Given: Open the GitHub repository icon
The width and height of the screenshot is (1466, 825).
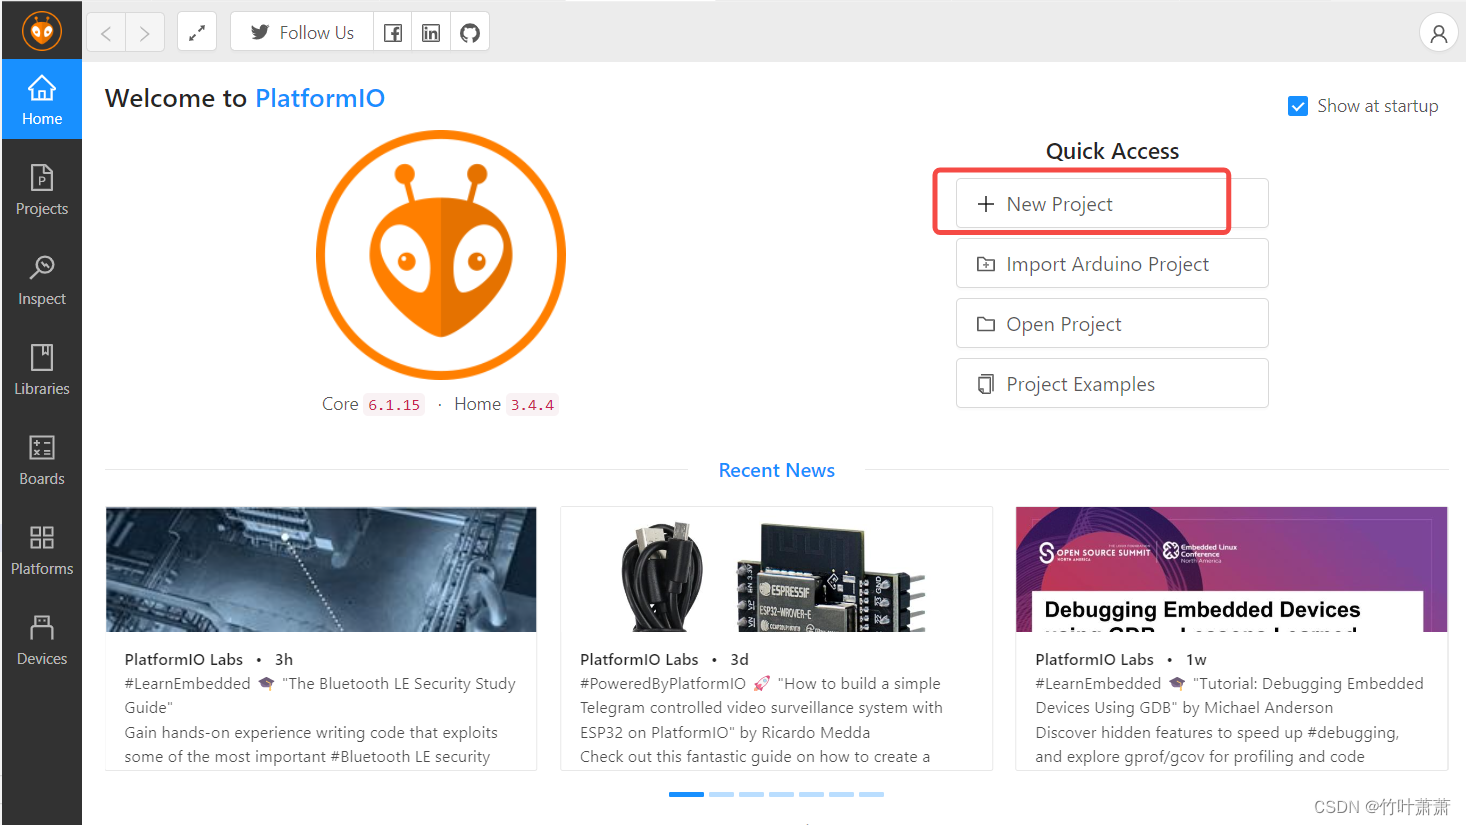Looking at the screenshot, I should pos(470,33).
